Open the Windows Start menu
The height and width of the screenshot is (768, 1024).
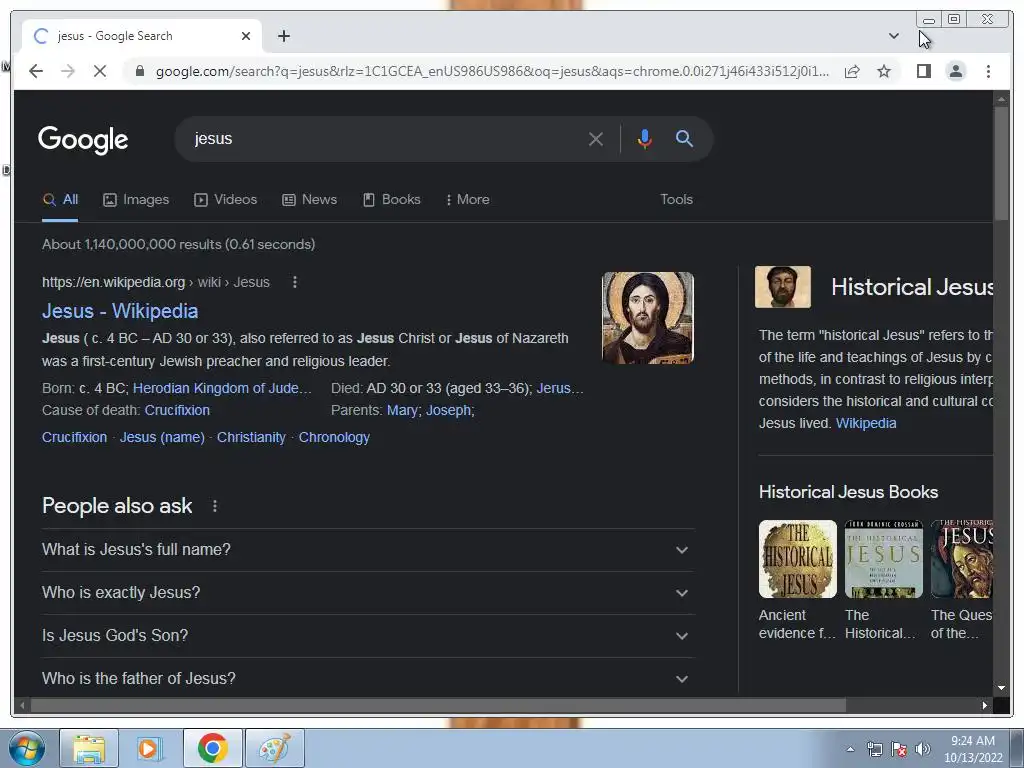point(27,748)
